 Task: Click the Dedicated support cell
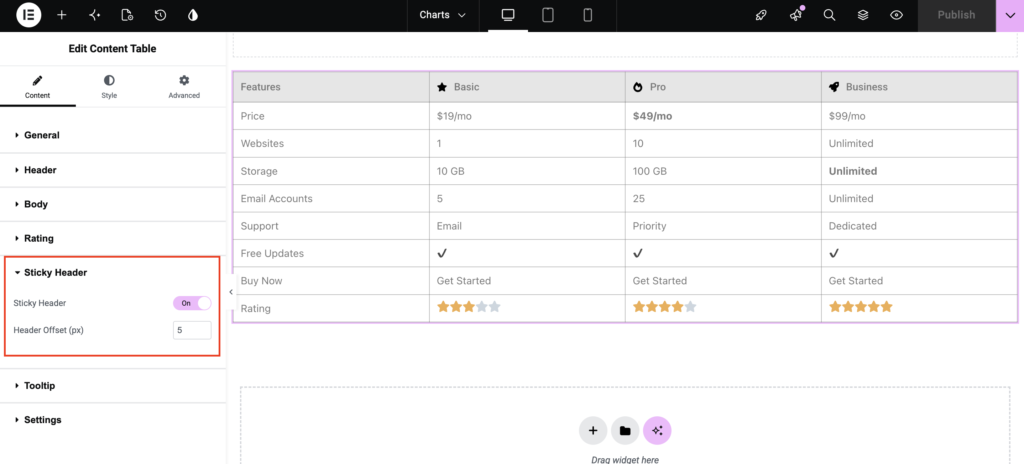tap(920, 226)
